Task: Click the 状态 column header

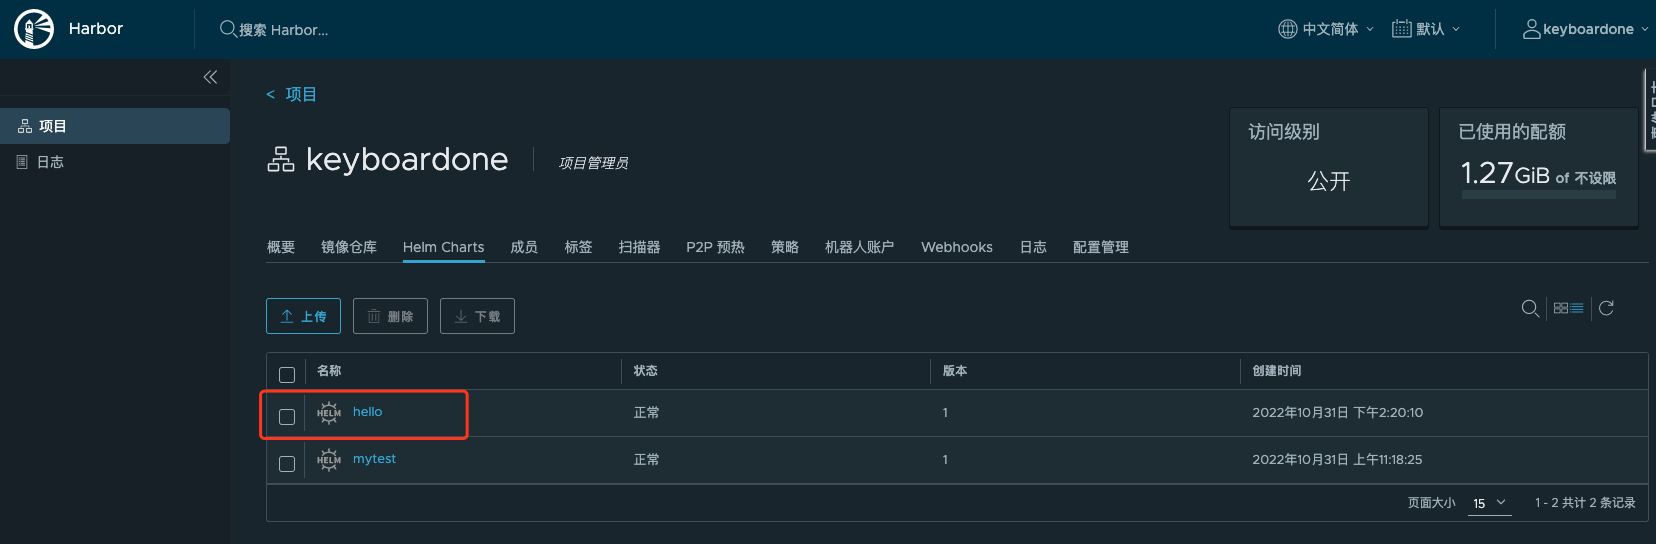Action: (645, 371)
